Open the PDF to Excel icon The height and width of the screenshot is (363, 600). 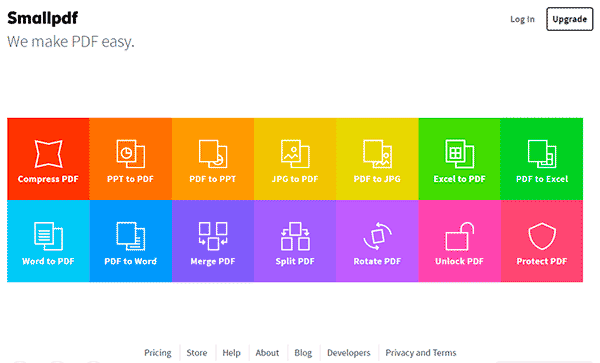tap(542, 154)
